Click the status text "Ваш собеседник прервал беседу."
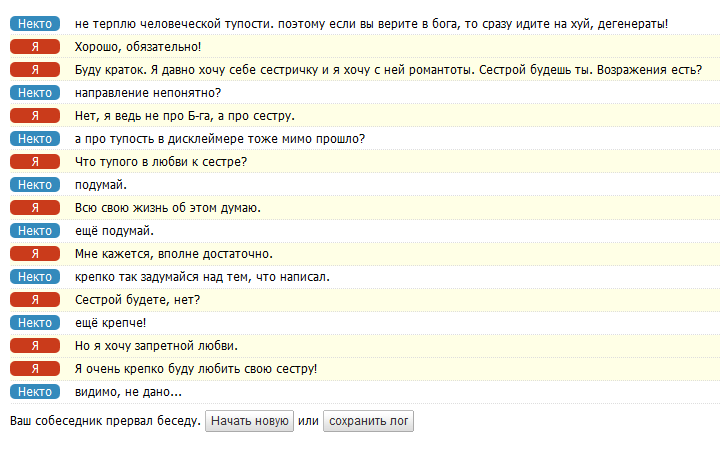720x454 pixels. pyautogui.click(x=104, y=421)
